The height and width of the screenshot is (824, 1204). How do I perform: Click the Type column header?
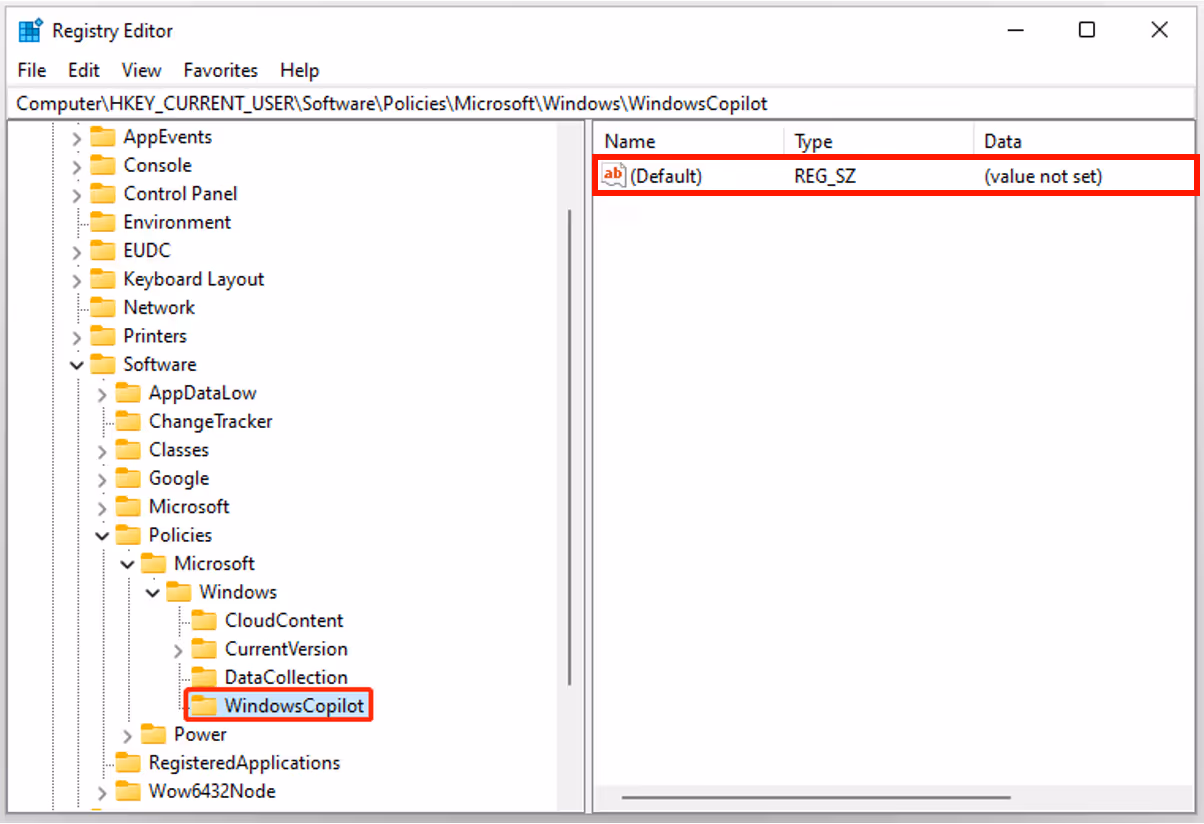click(879, 141)
